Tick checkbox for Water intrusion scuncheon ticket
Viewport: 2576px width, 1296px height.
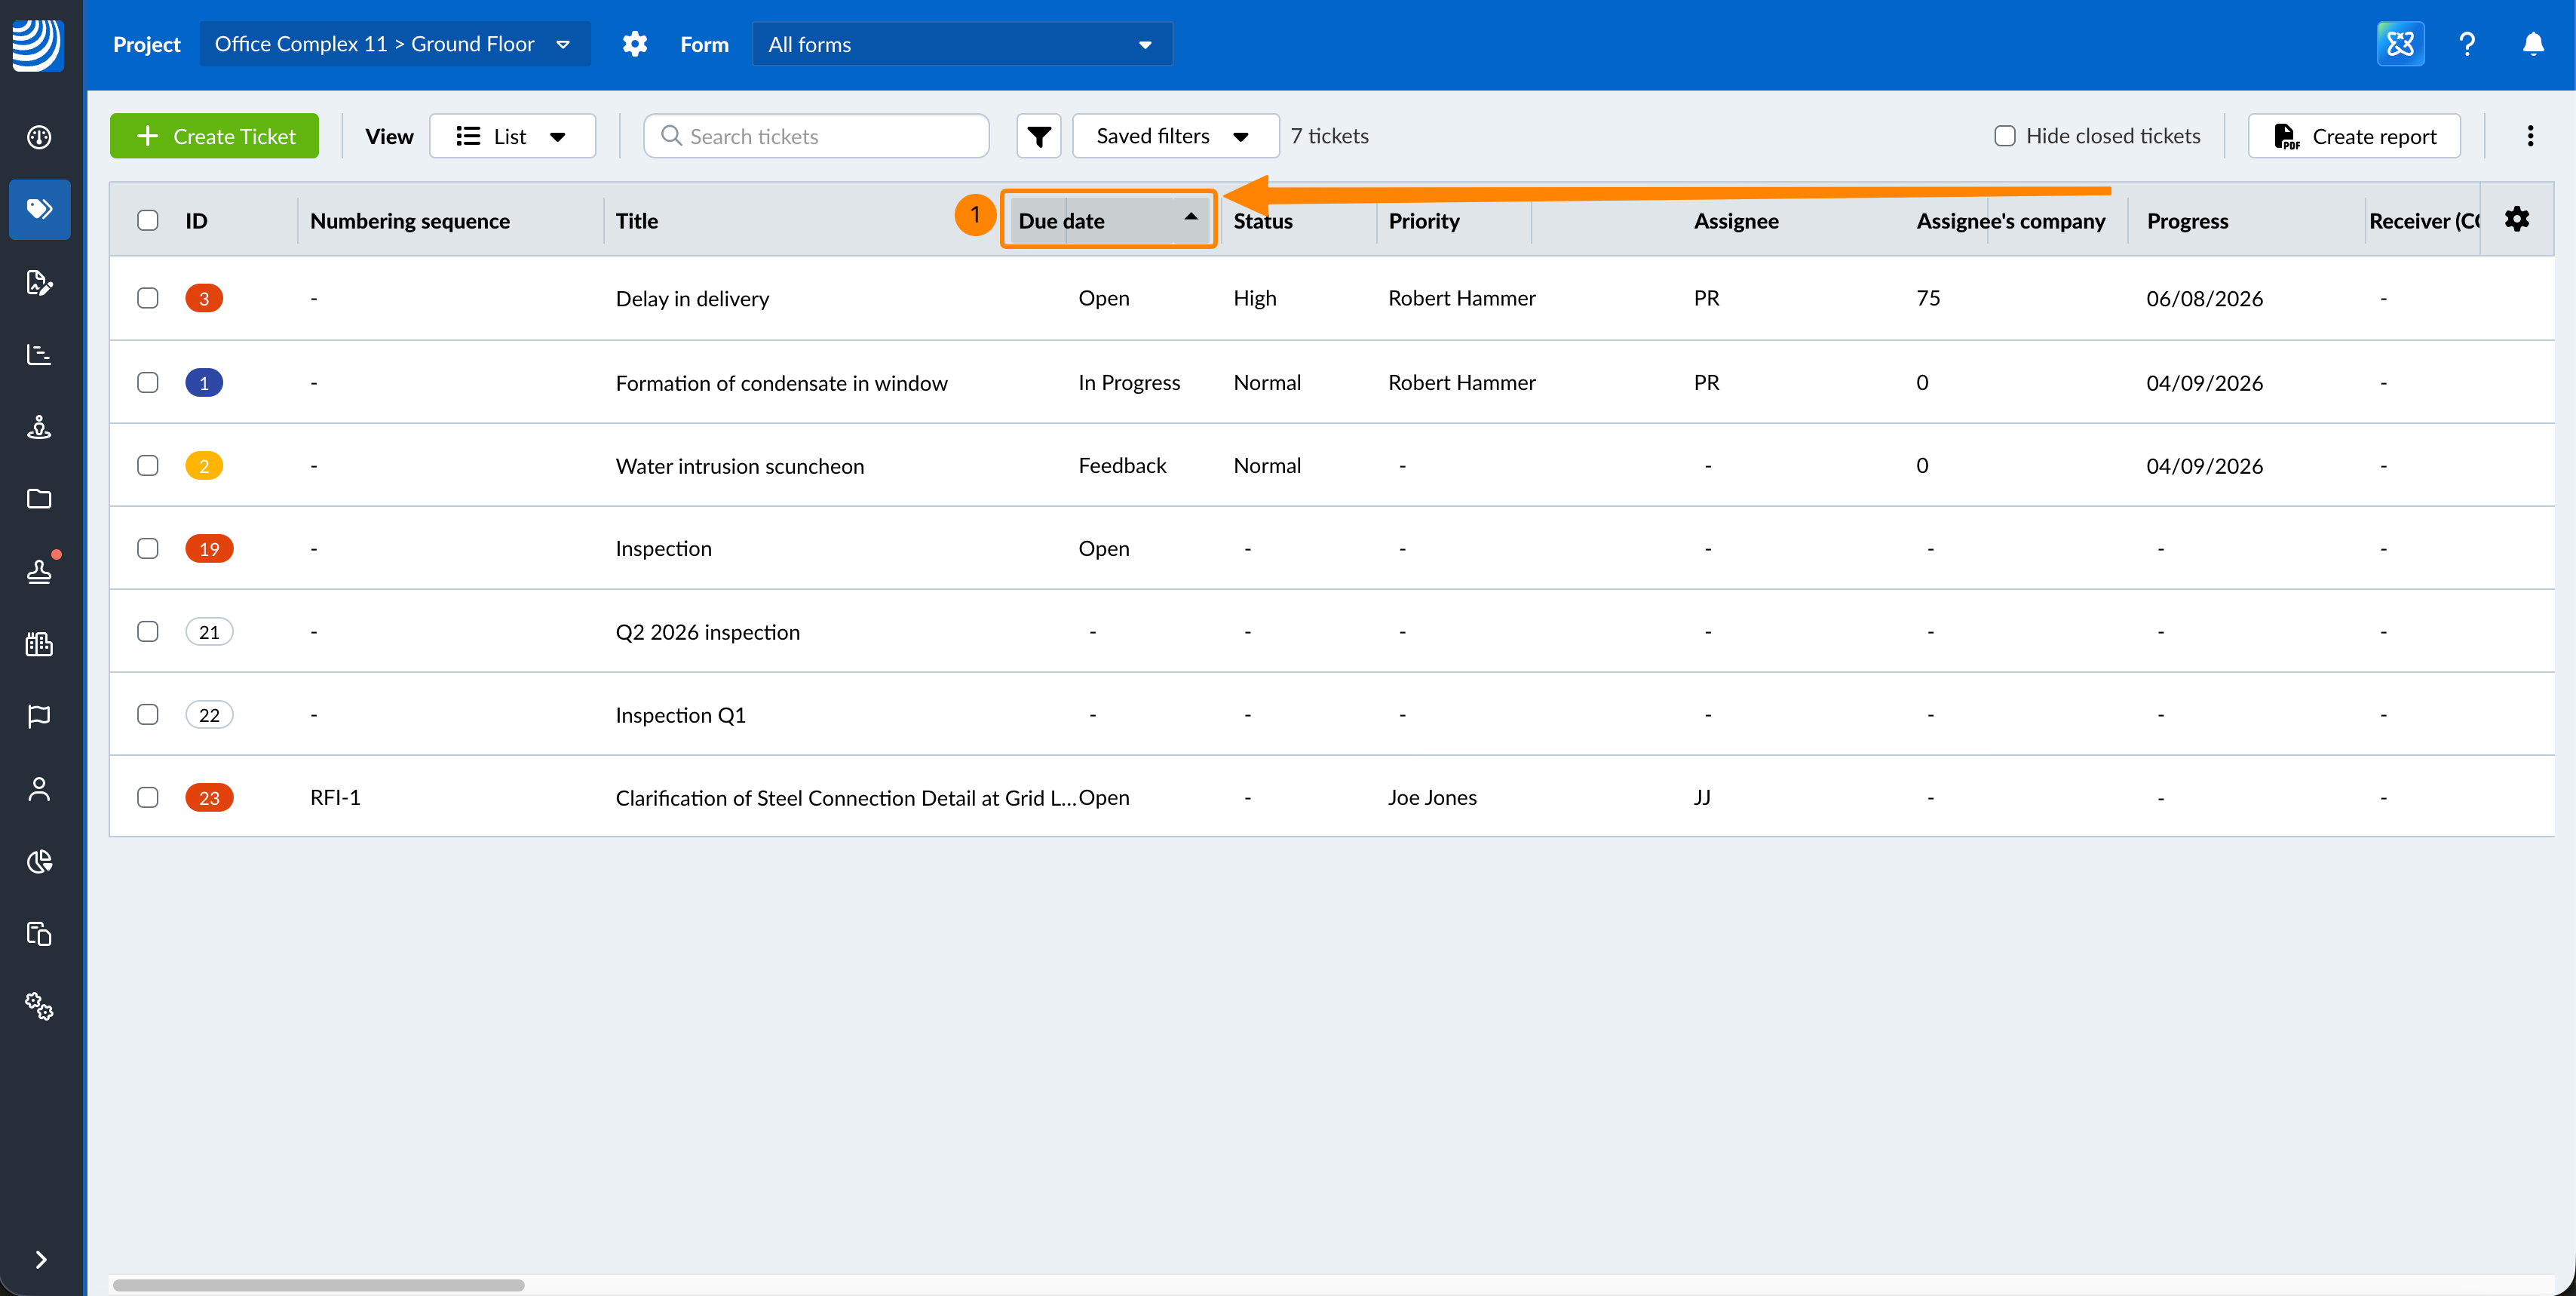pyautogui.click(x=148, y=465)
